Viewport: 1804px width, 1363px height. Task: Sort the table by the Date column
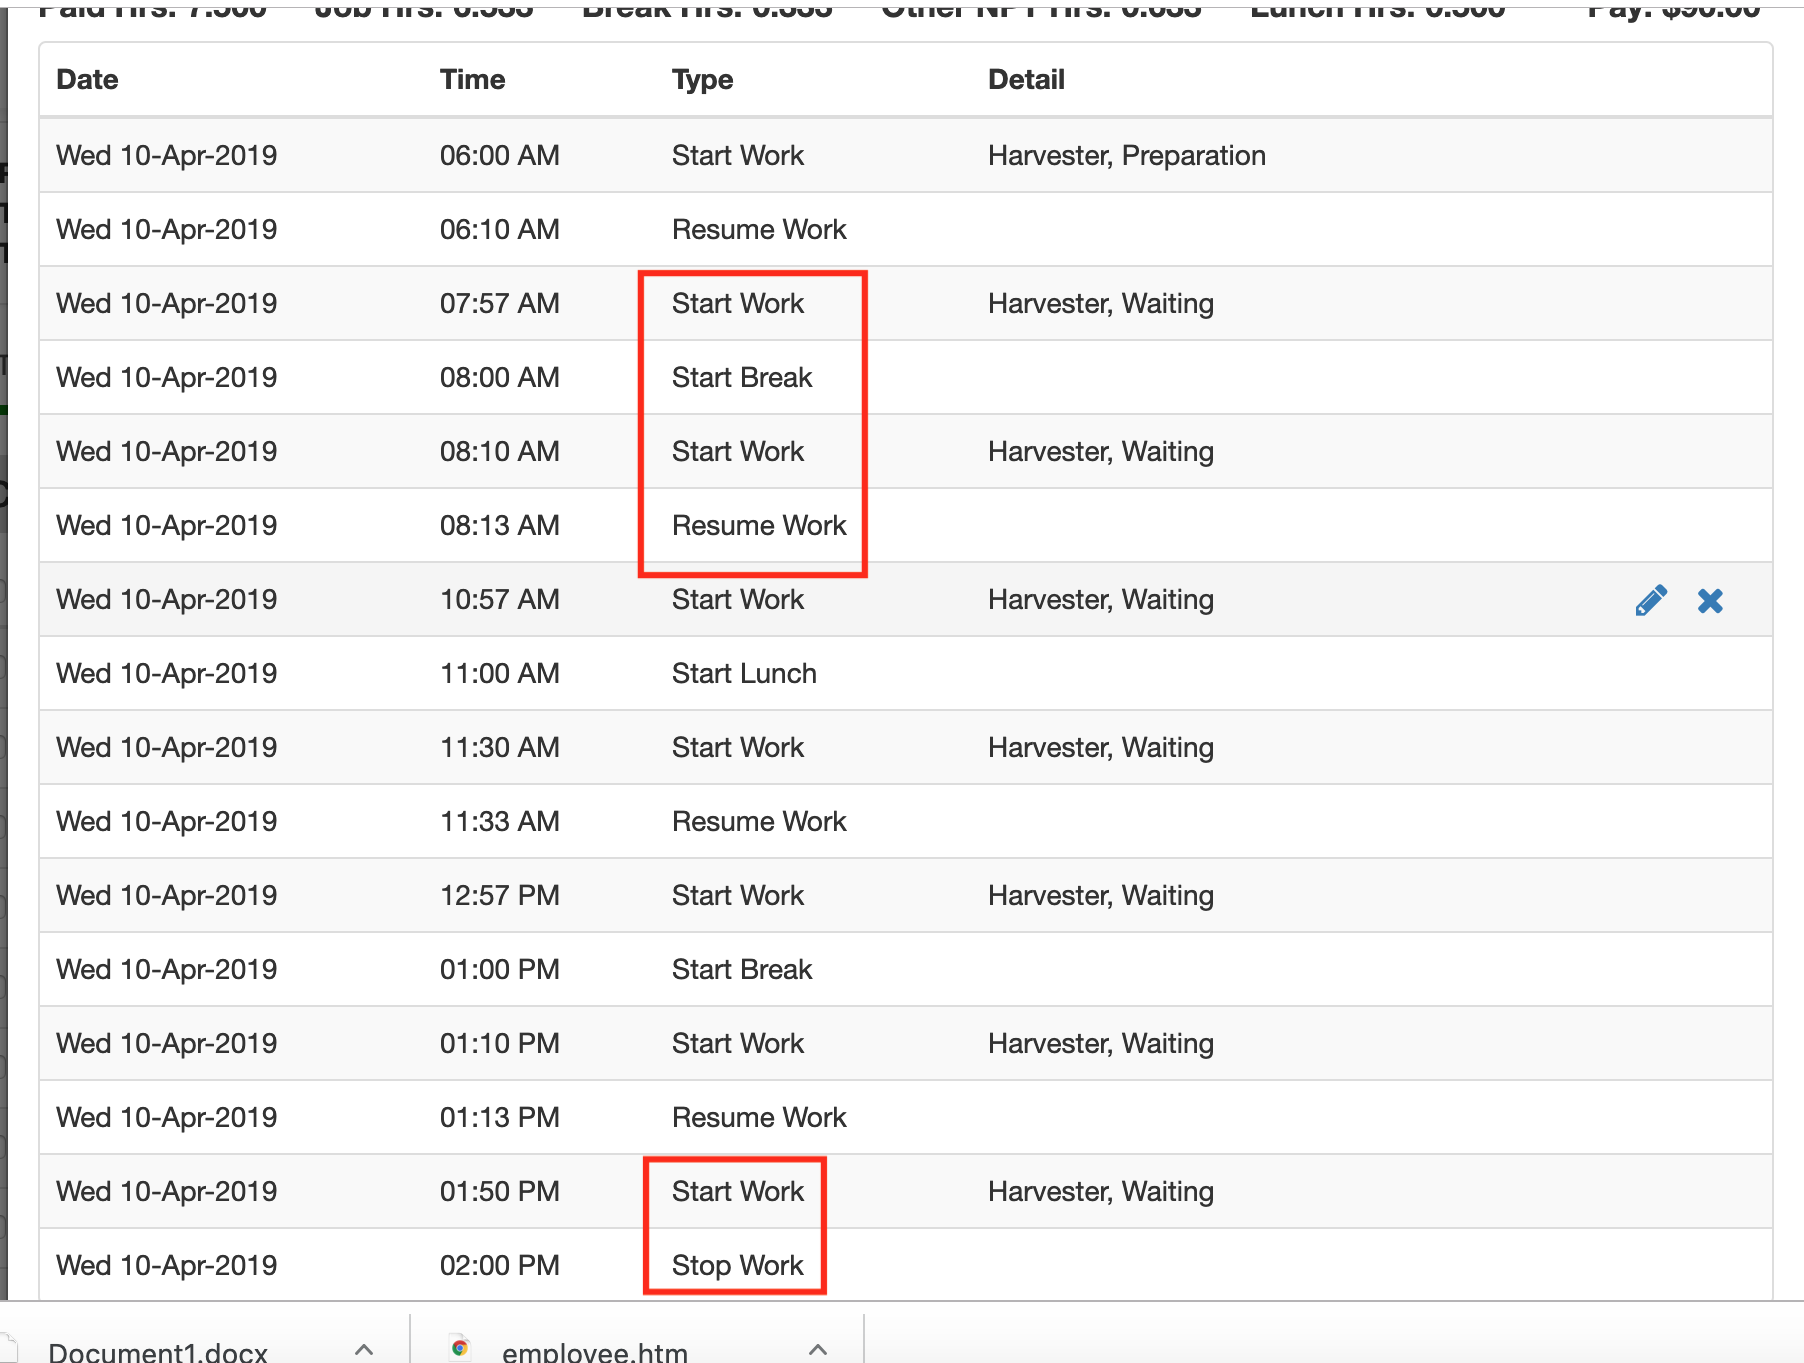(x=86, y=79)
